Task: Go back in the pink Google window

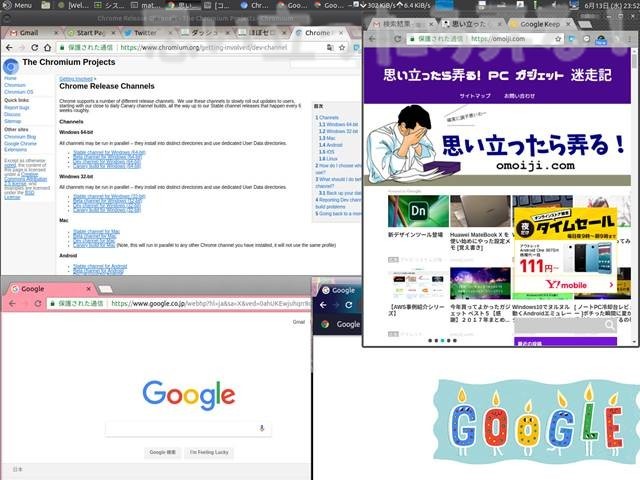Action: (12, 304)
